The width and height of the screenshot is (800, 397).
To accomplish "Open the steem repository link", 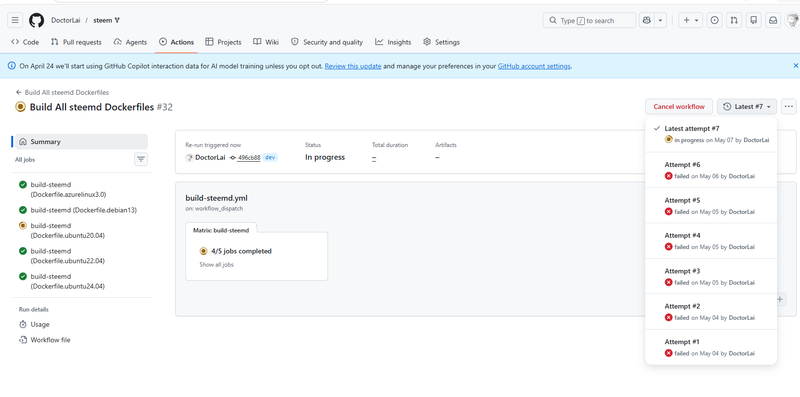I will click(x=103, y=20).
